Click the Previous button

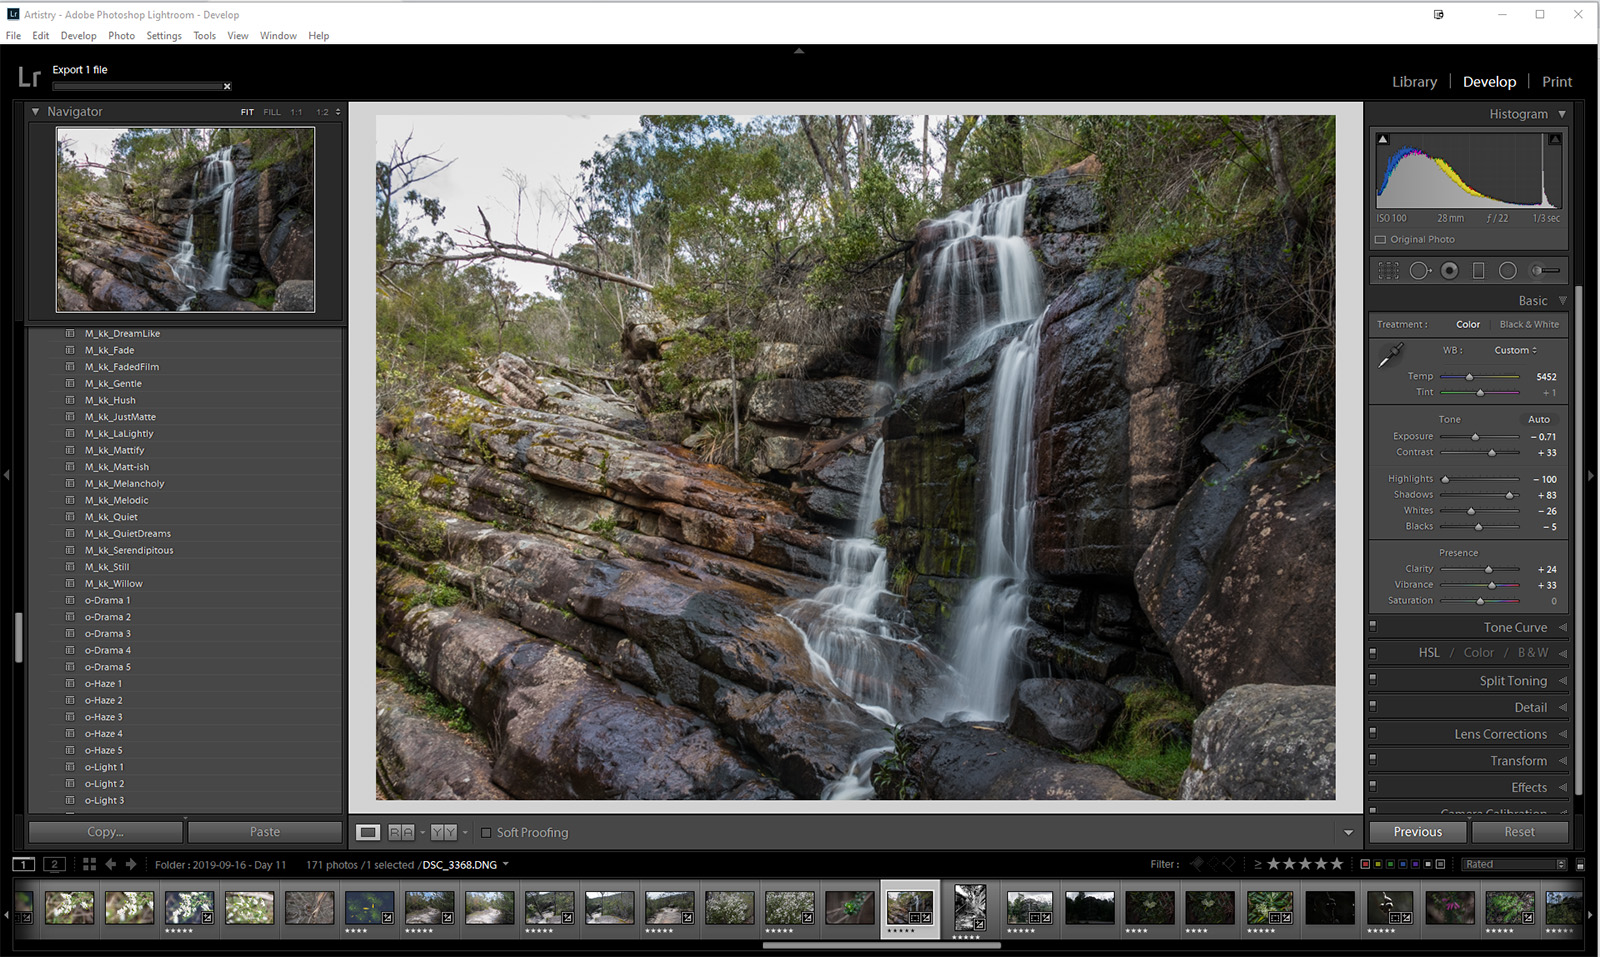click(x=1417, y=832)
